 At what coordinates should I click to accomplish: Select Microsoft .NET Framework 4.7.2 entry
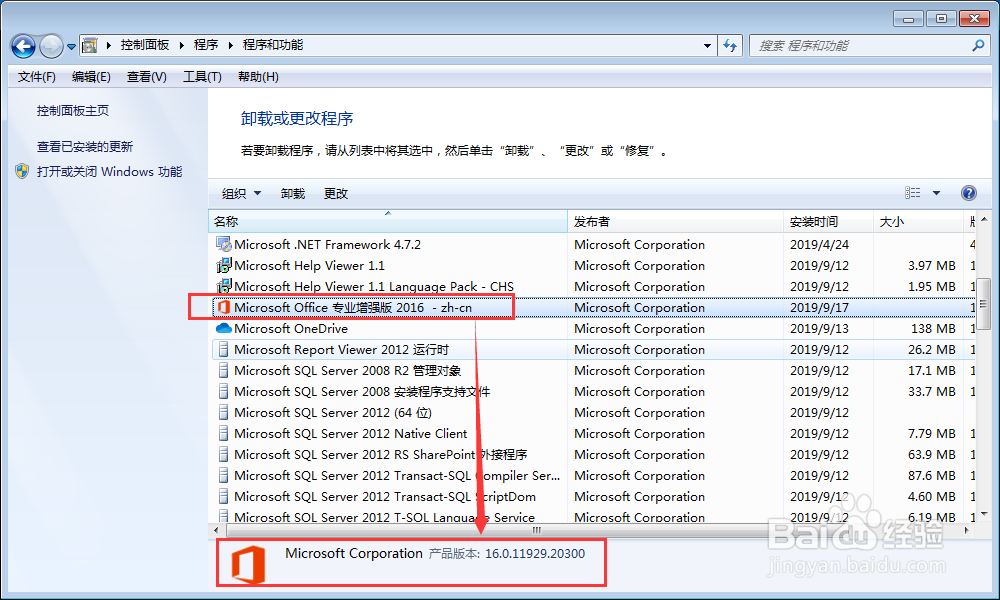pyautogui.click(x=327, y=244)
